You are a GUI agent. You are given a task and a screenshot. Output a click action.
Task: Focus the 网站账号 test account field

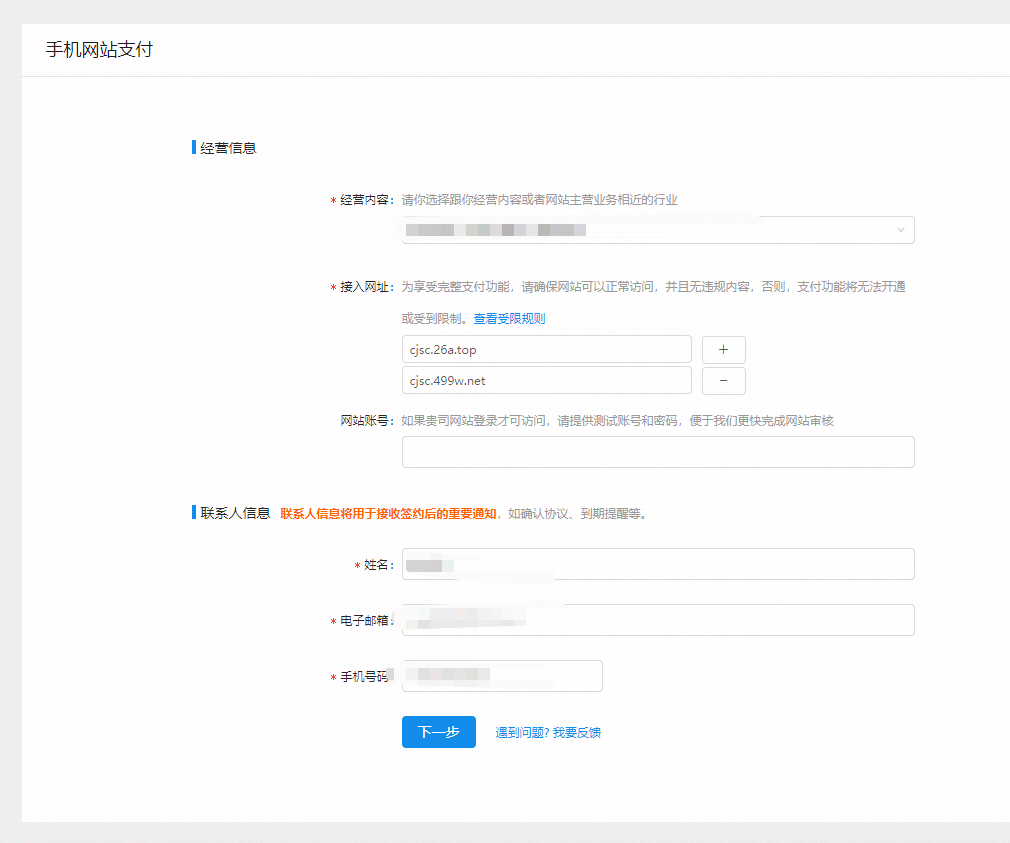pos(657,452)
